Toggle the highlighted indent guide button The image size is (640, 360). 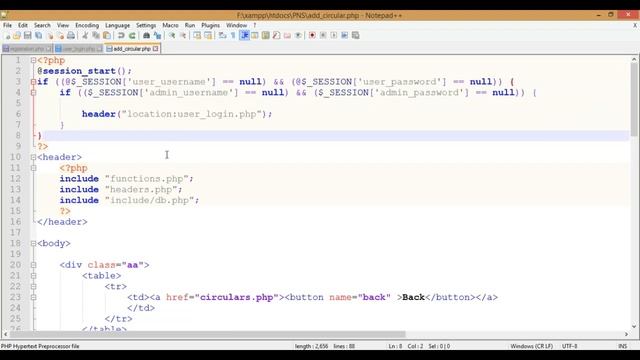click(244, 36)
